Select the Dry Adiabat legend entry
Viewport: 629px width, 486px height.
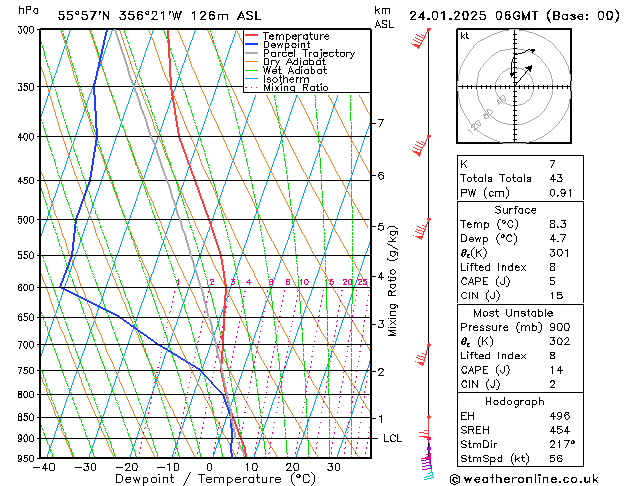tap(294, 62)
